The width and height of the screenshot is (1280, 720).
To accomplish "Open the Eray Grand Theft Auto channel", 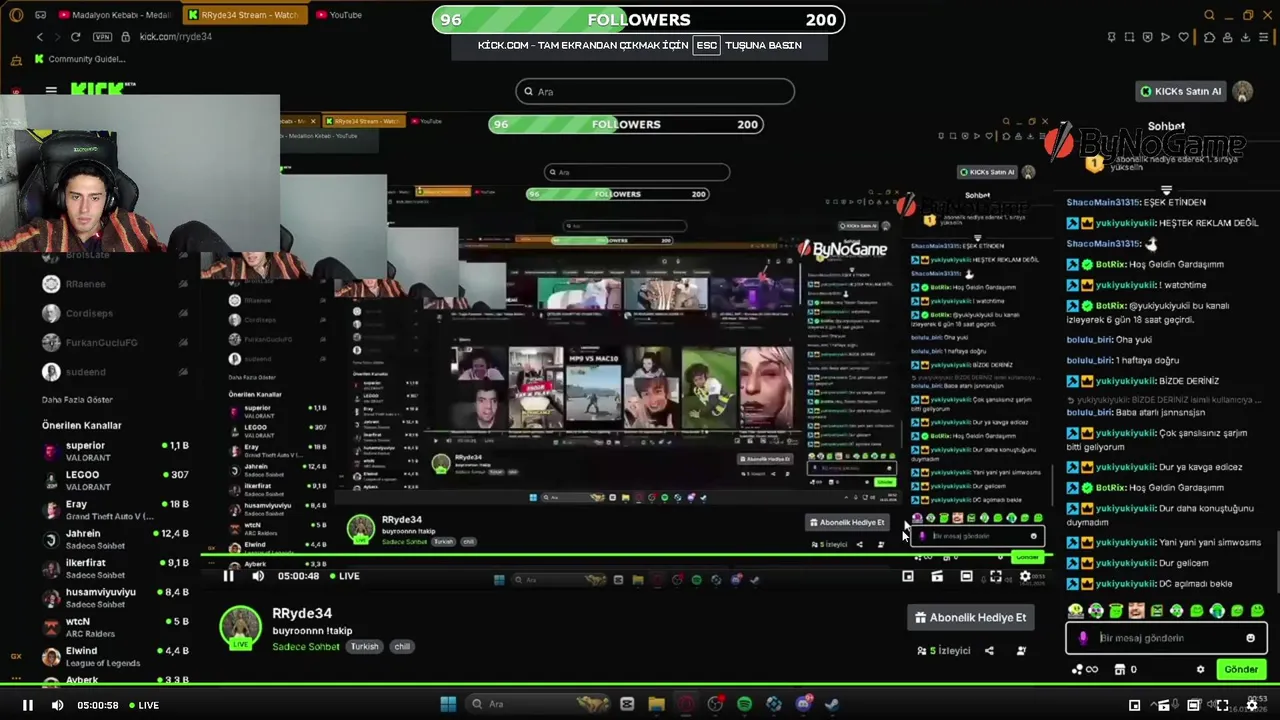I will [115, 510].
